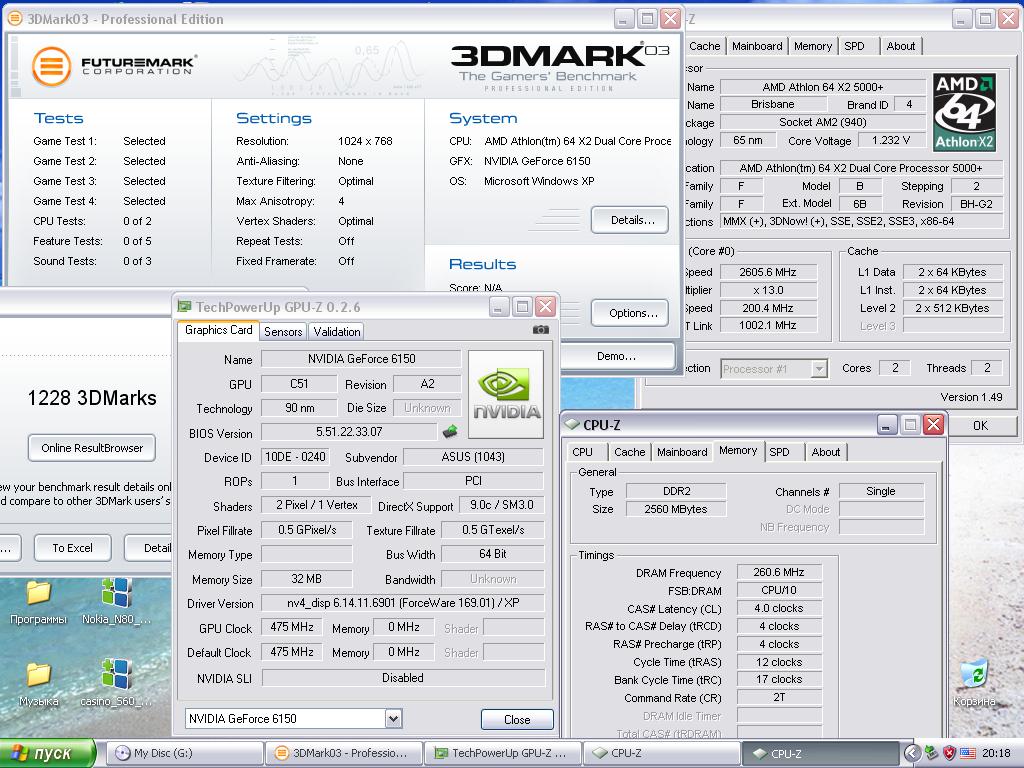Click the Demo... button in 3DMark03
This screenshot has height=768, width=1024.
[x=617, y=356]
